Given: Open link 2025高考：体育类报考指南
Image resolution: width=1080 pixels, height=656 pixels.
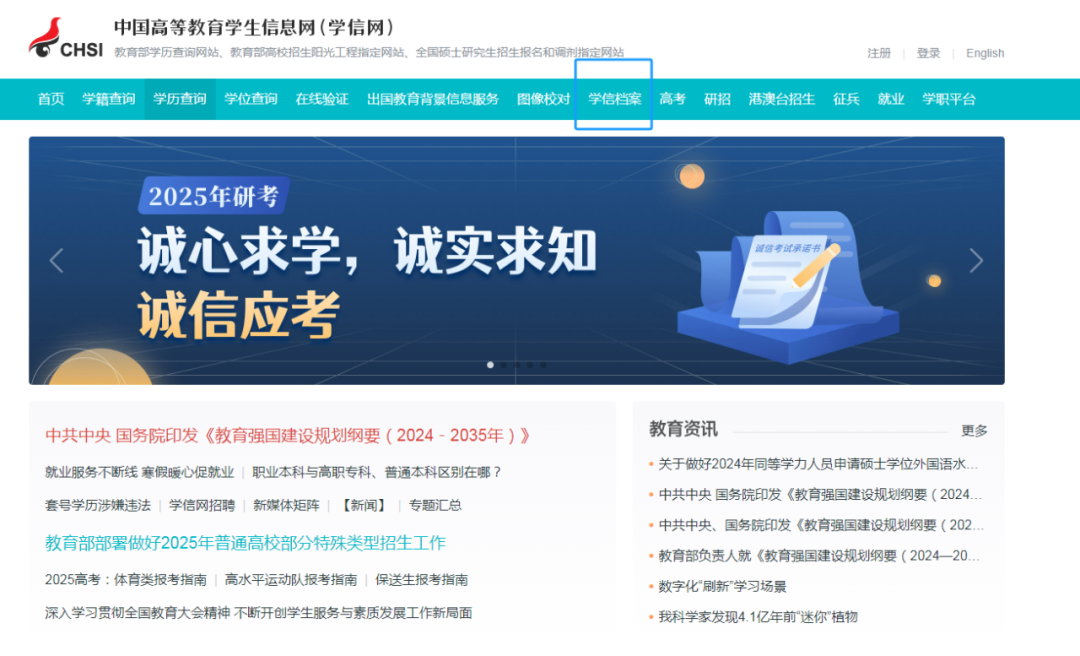Looking at the screenshot, I should click(x=126, y=580).
